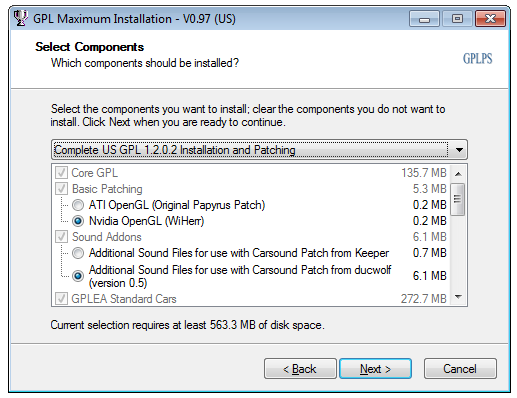The image size is (517, 398).
Task: Toggle the Basic Patching checkbox
Action: [61, 189]
